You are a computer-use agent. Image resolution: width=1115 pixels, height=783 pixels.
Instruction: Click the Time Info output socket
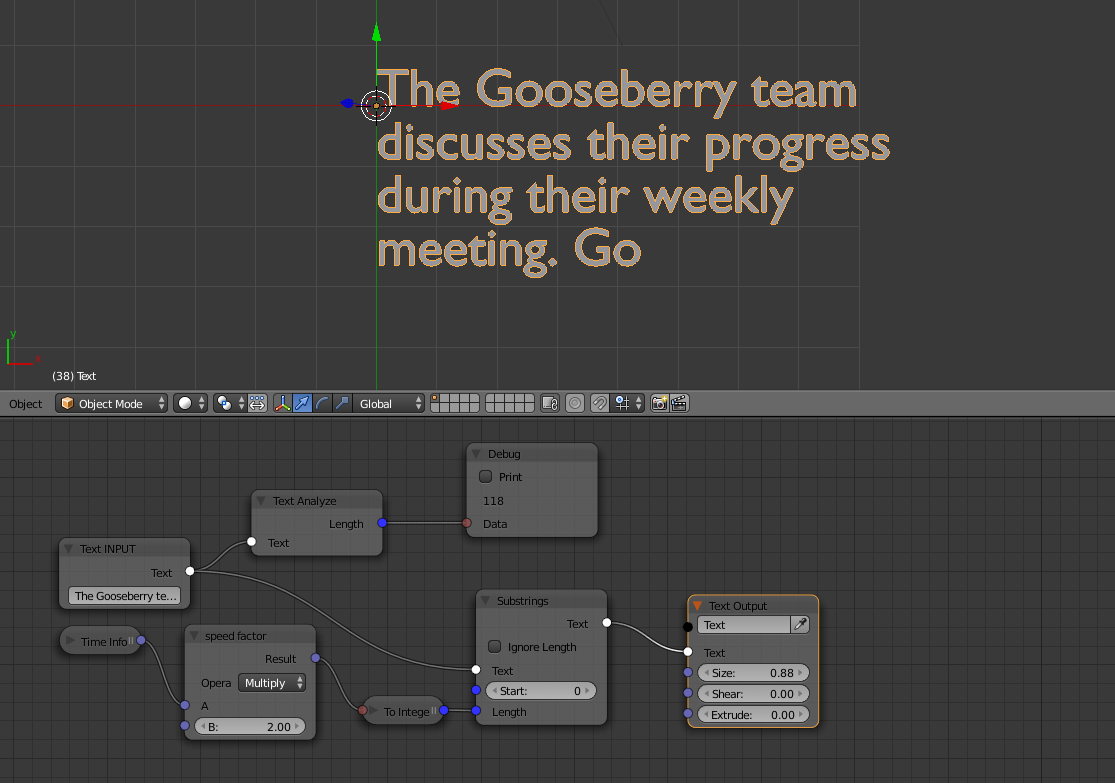(141, 640)
